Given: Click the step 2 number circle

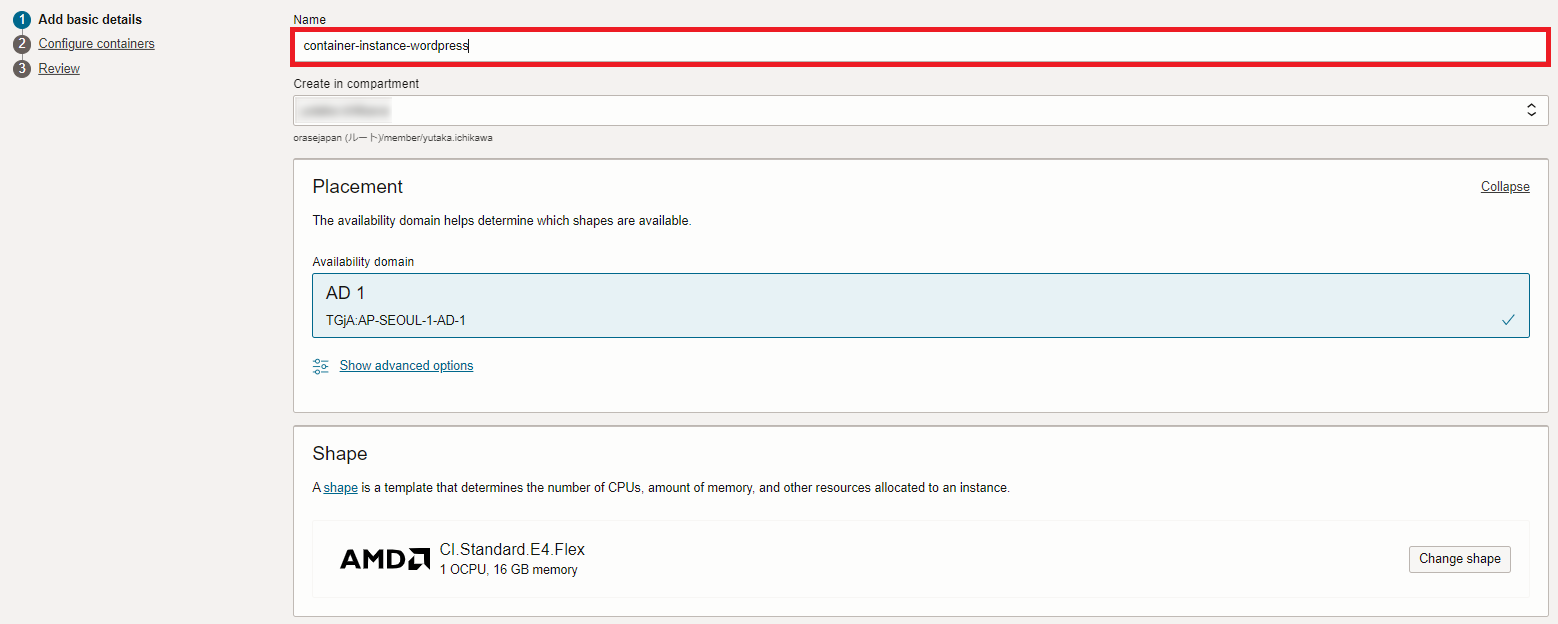Looking at the screenshot, I should tap(22, 44).
